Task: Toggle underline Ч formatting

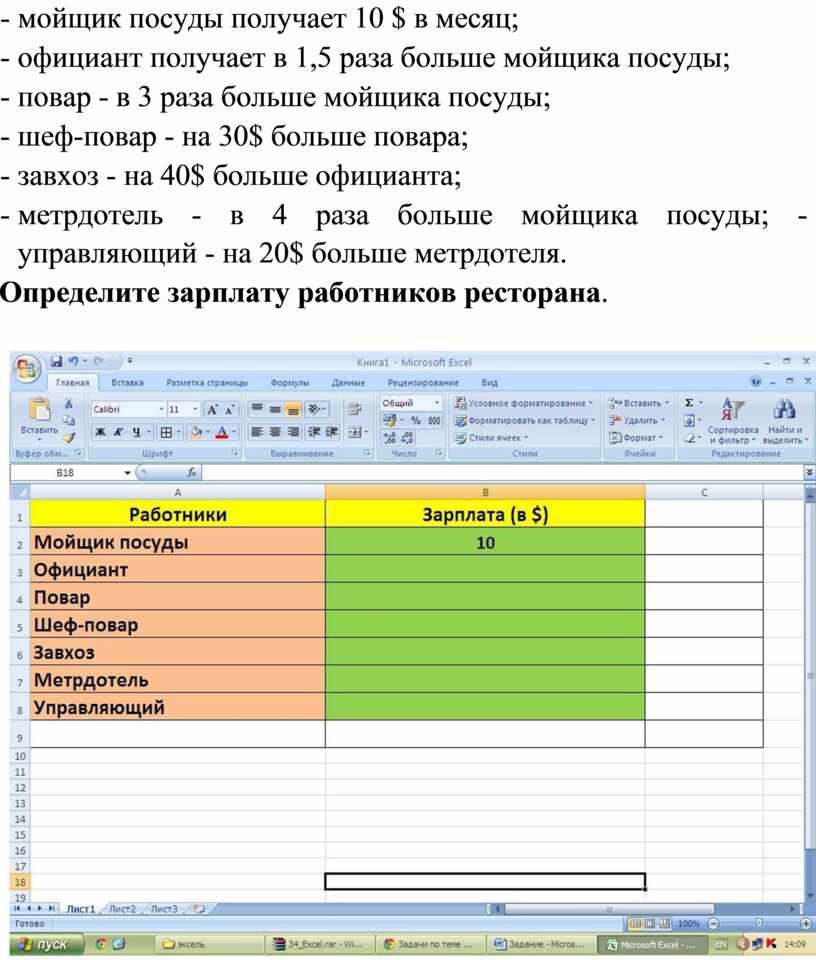Action: click(x=136, y=432)
